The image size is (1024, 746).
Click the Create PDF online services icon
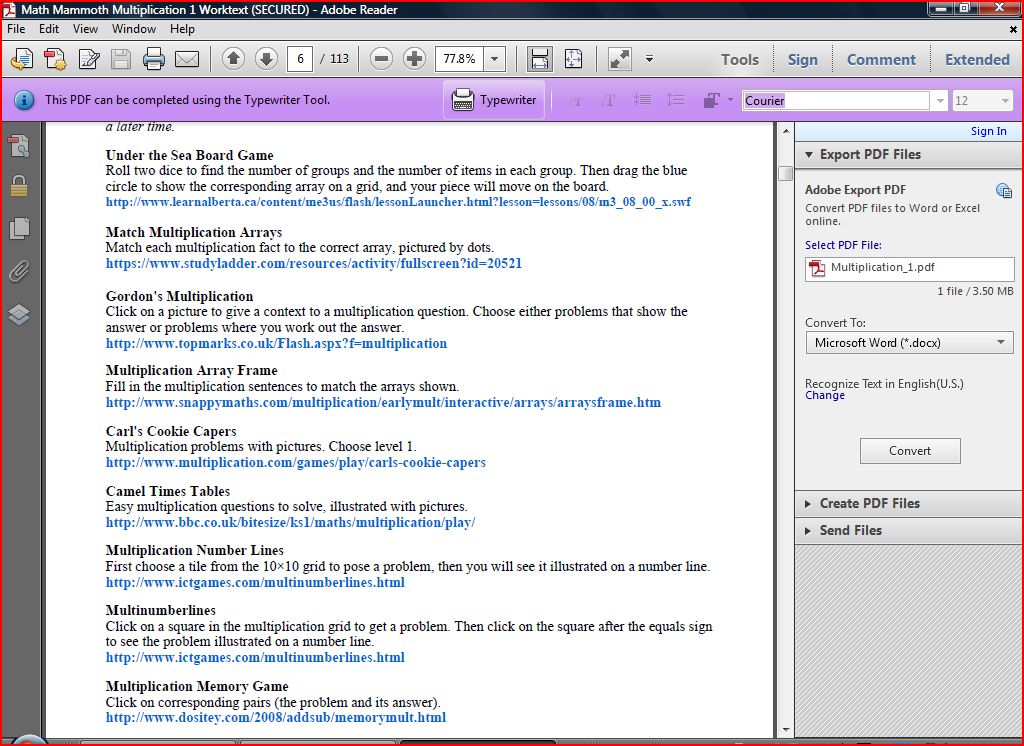coord(55,59)
